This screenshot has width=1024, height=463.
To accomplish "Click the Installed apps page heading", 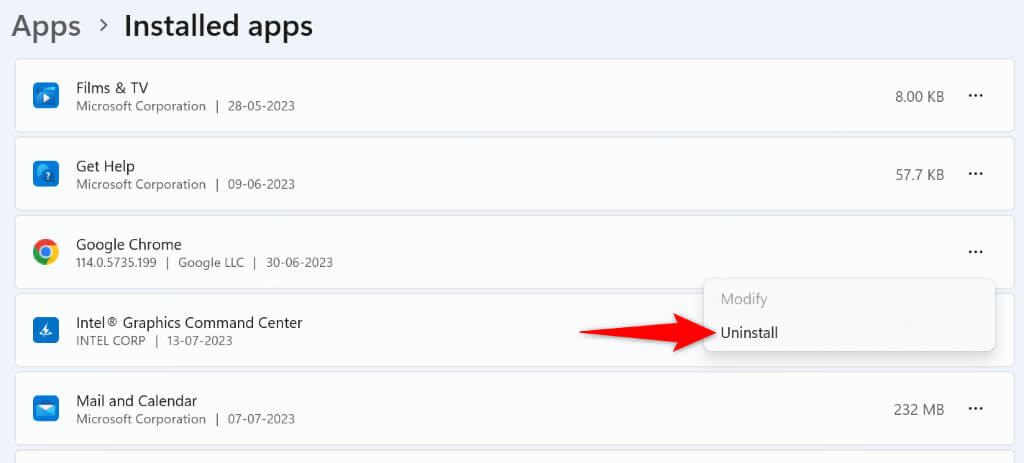I will click(218, 26).
